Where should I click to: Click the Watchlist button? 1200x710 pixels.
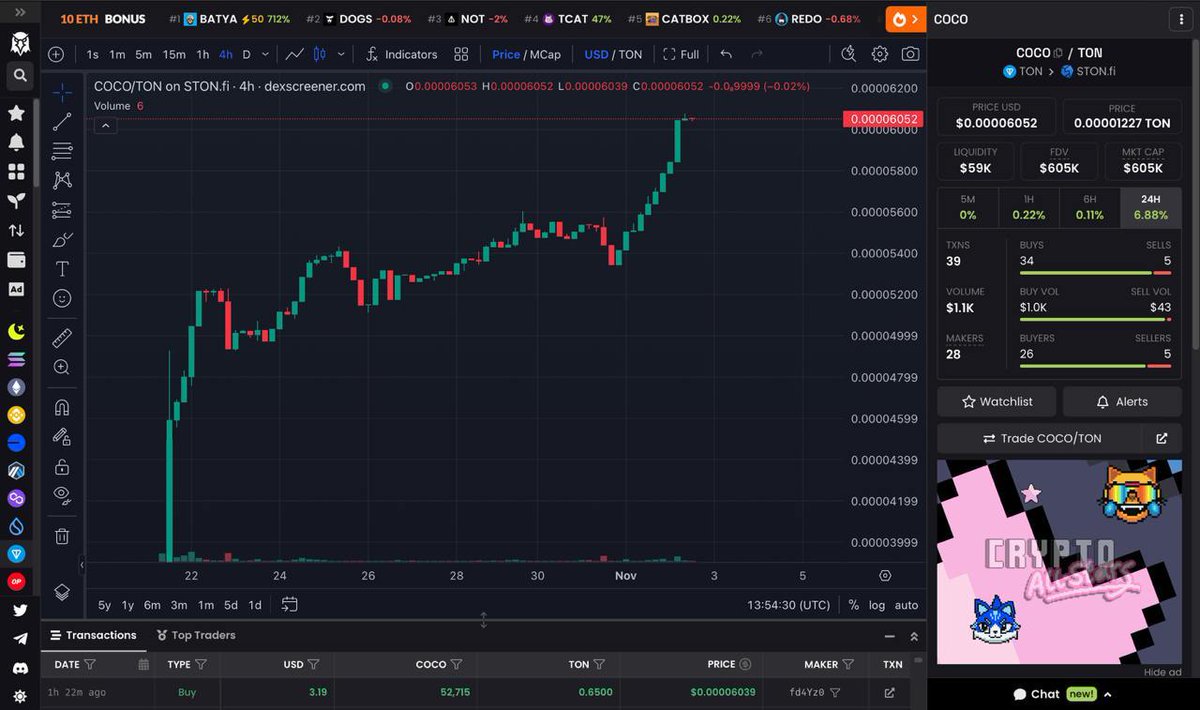996,401
